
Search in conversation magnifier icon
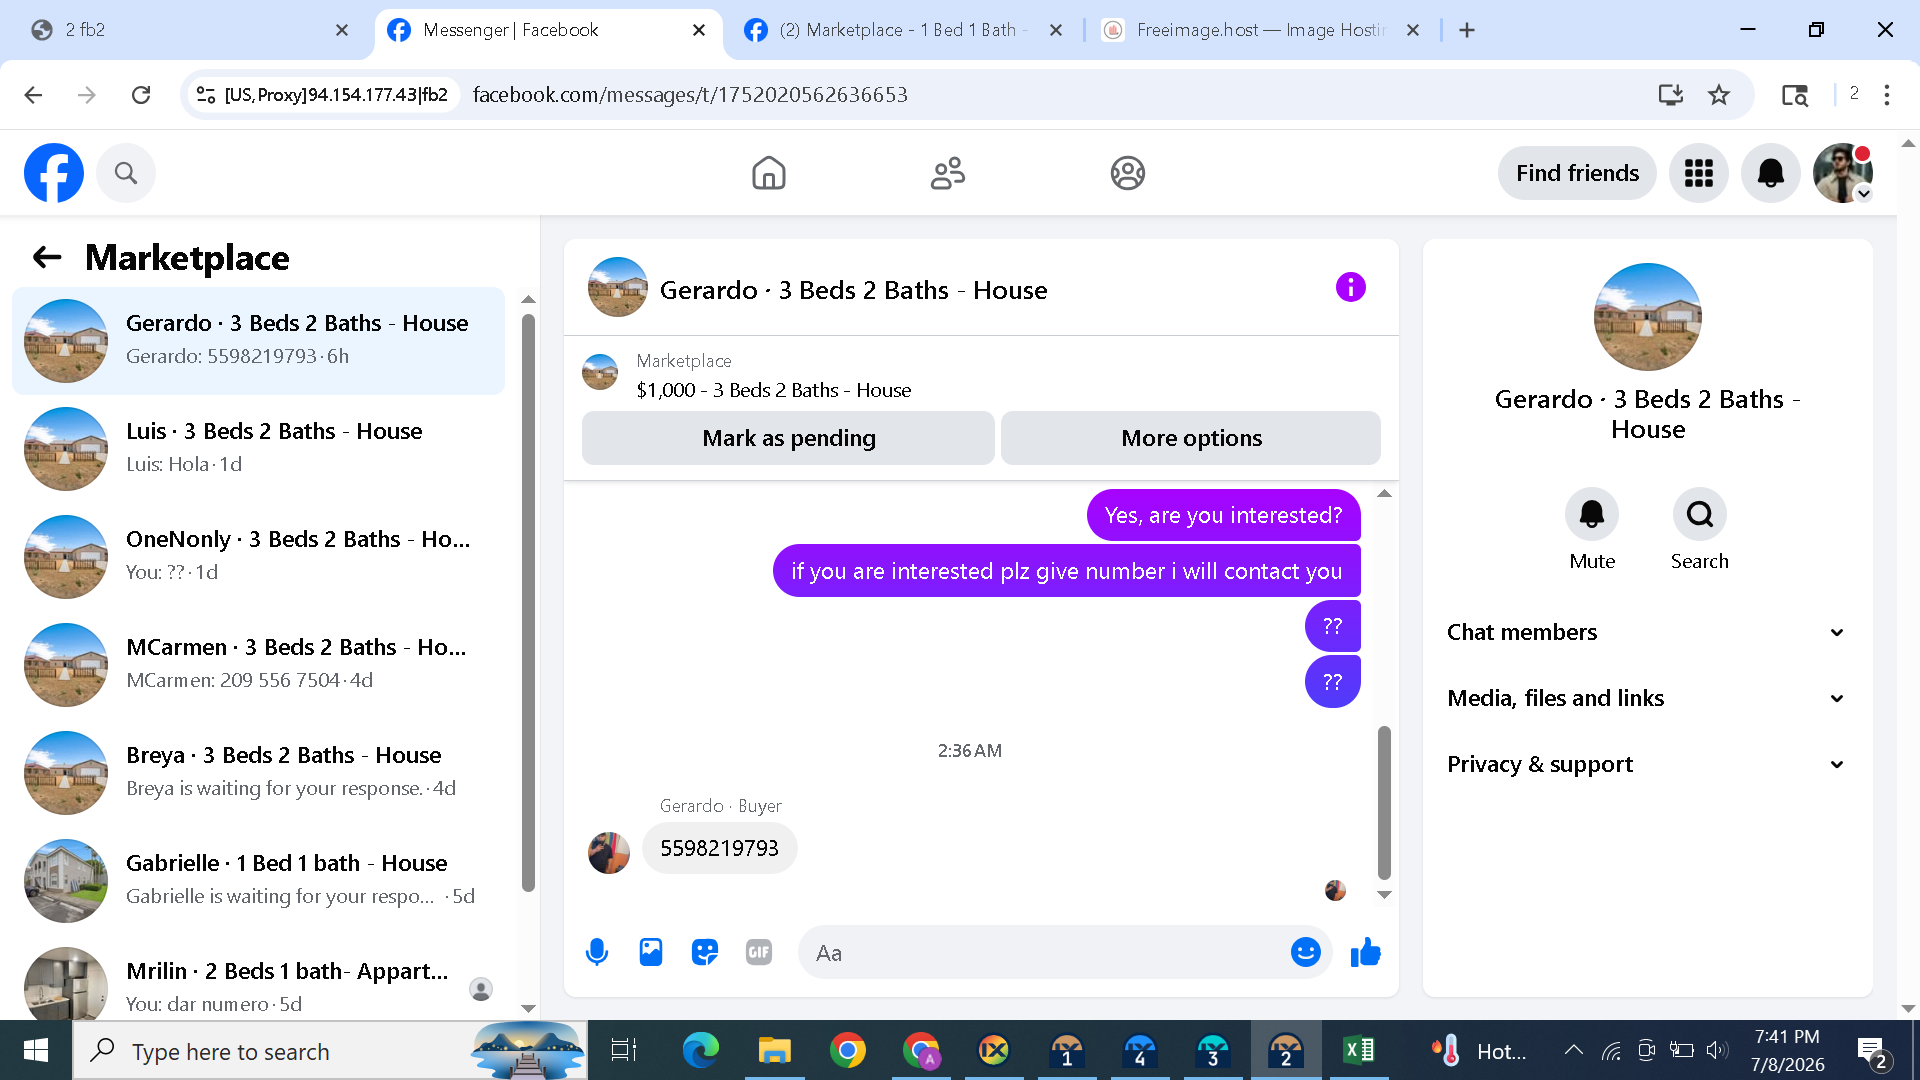point(1700,514)
